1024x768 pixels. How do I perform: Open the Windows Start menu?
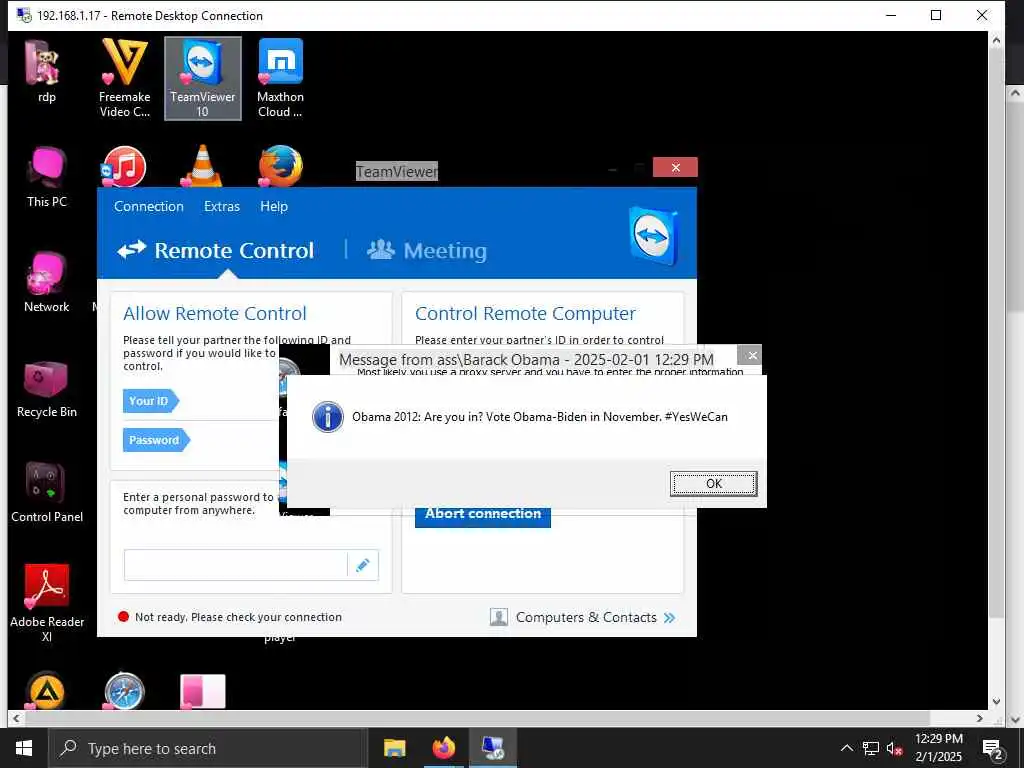(24, 748)
